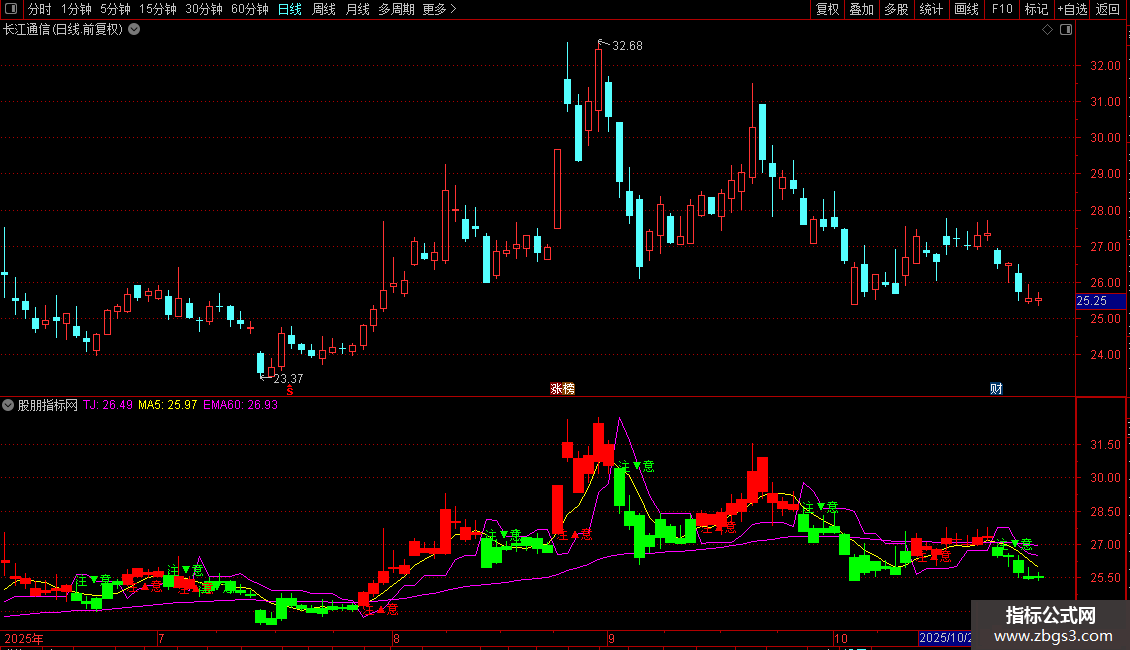This screenshot has height=650, width=1130.
Task: Click the 复权 adjustment button
Action: [x=827, y=9]
